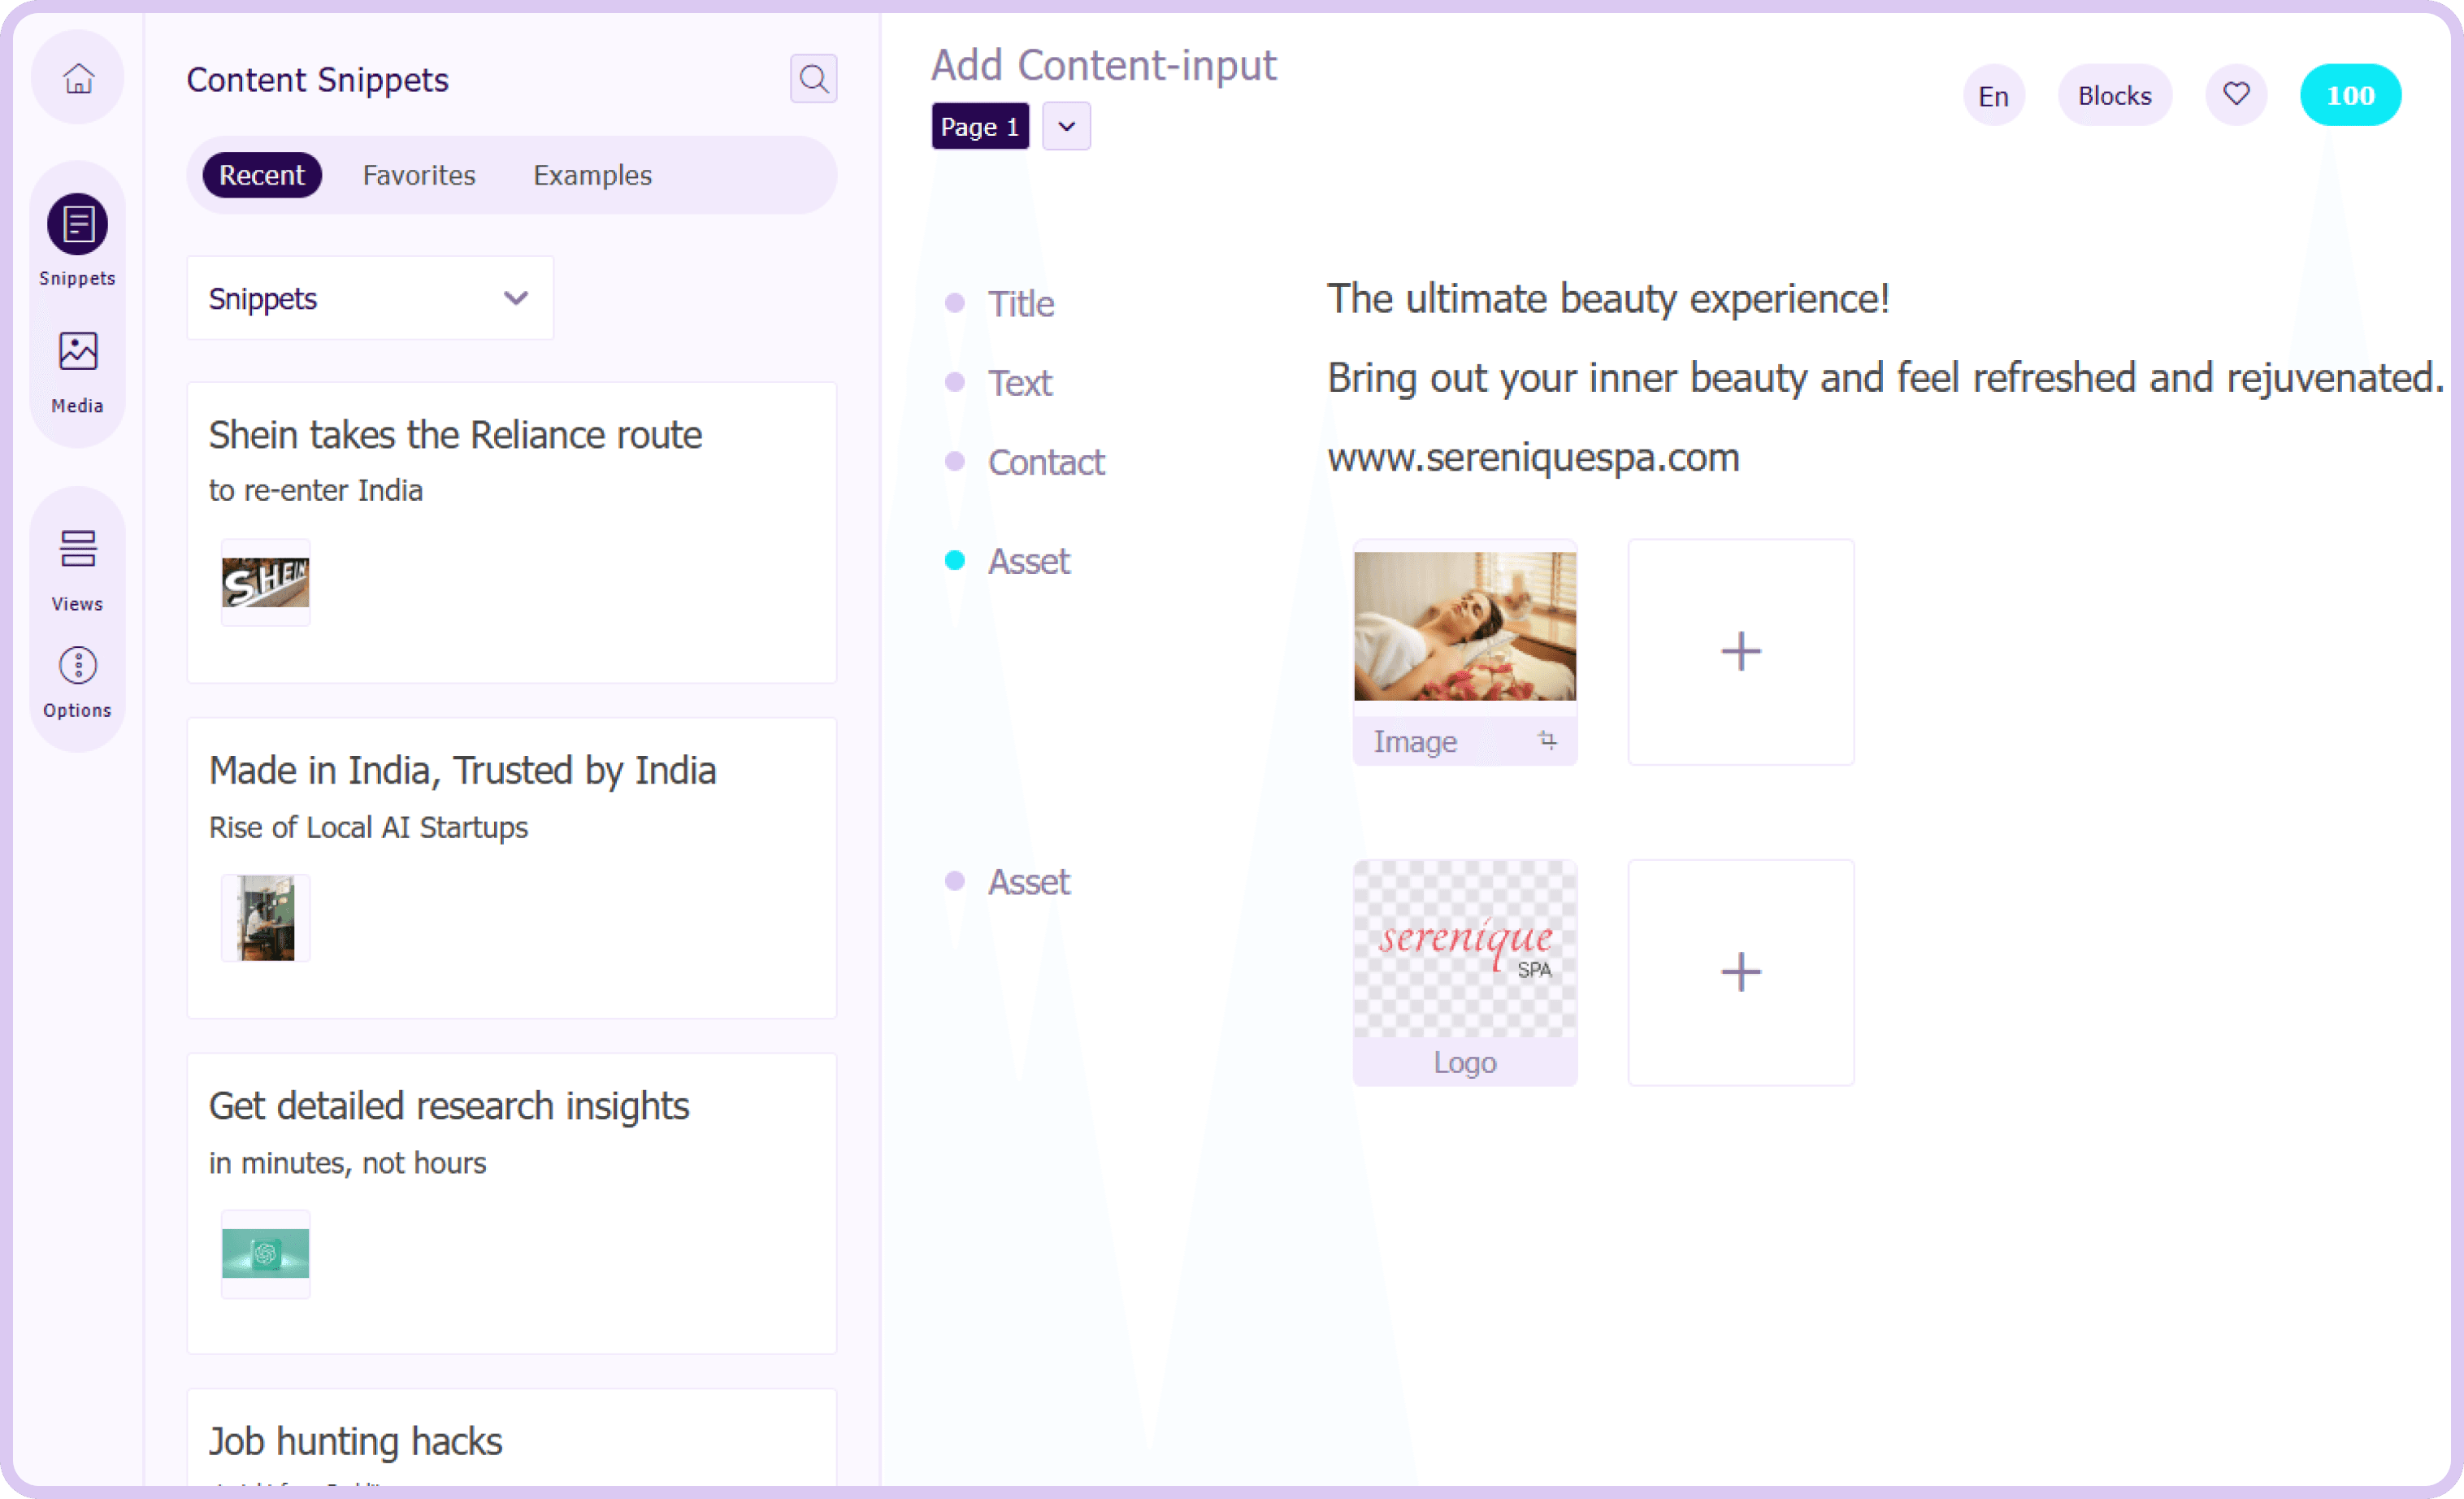Select the second Asset bullet near Logo
Image resolution: width=2464 pixels, height=1499 pixels.
955,881
